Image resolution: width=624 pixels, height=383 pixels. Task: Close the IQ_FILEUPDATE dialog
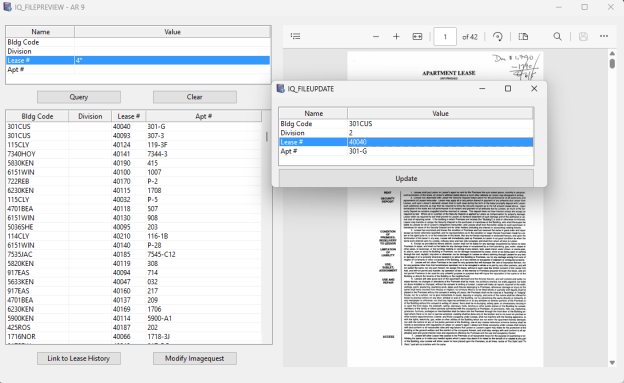[x=534, y=88]
